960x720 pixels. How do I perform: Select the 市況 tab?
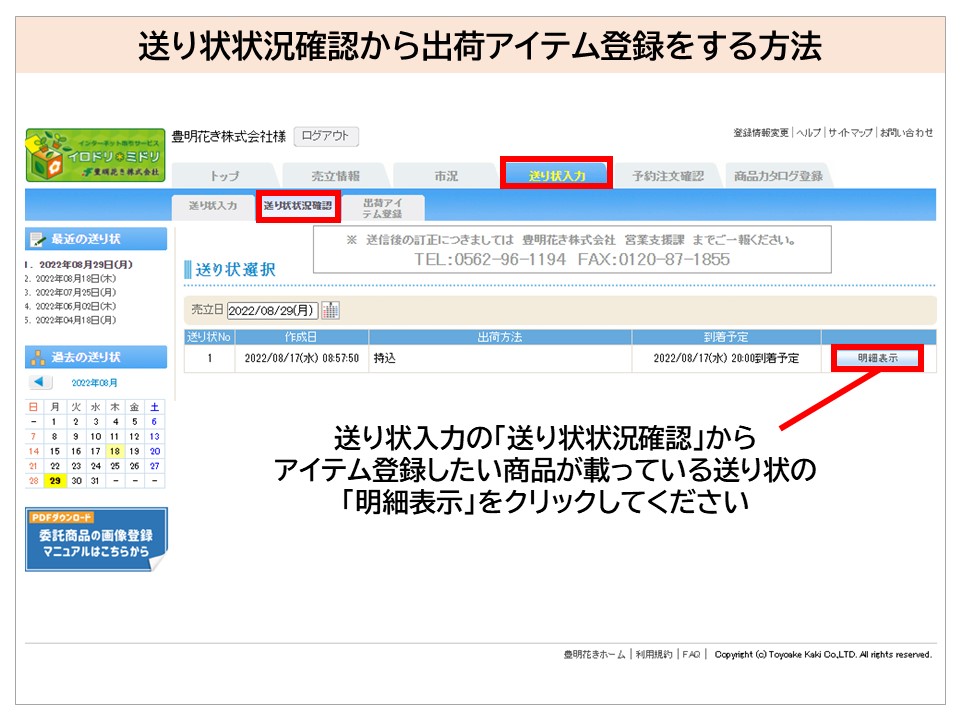coord(445,176)
